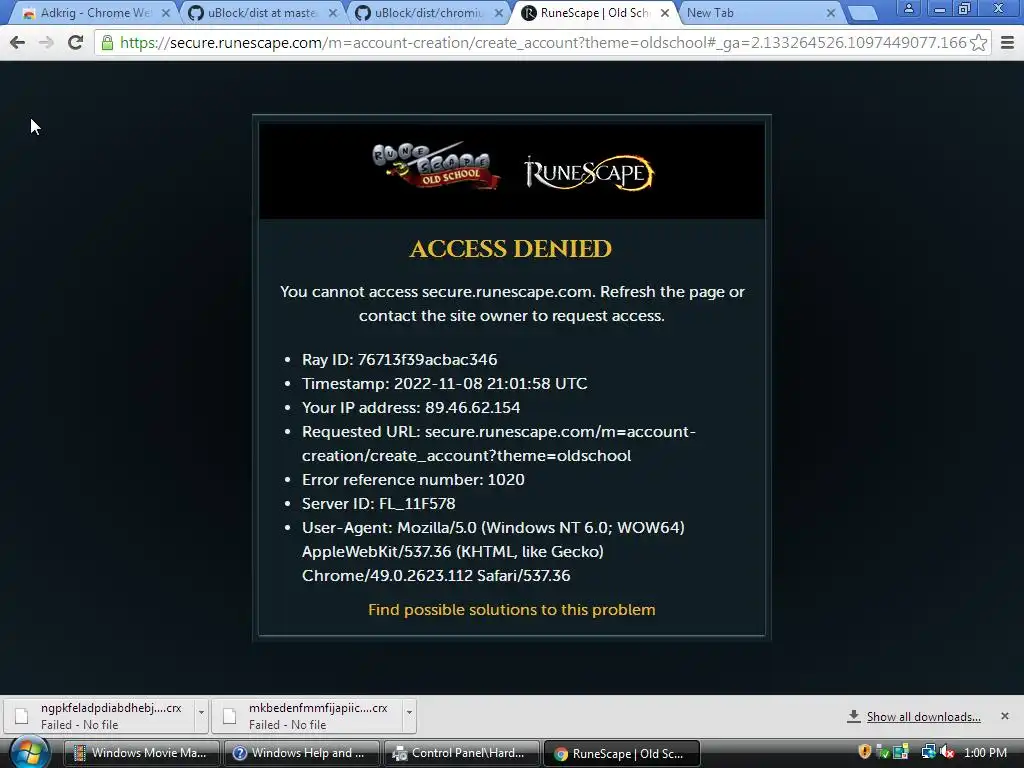1024x768 pixels.
Task: Open dropdown arrow for mkbedenfmmfijapiic....crx download
Action: point(409,712)
